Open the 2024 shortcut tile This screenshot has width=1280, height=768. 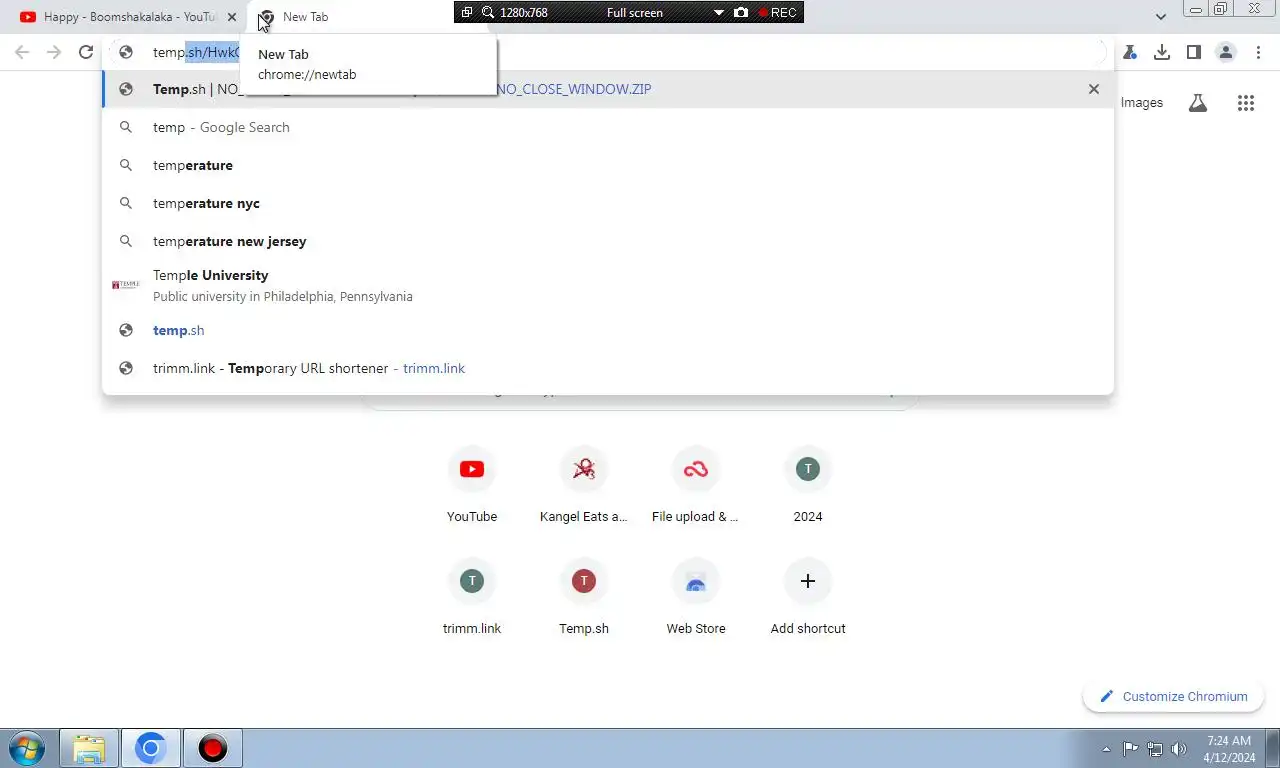(808, 486)
